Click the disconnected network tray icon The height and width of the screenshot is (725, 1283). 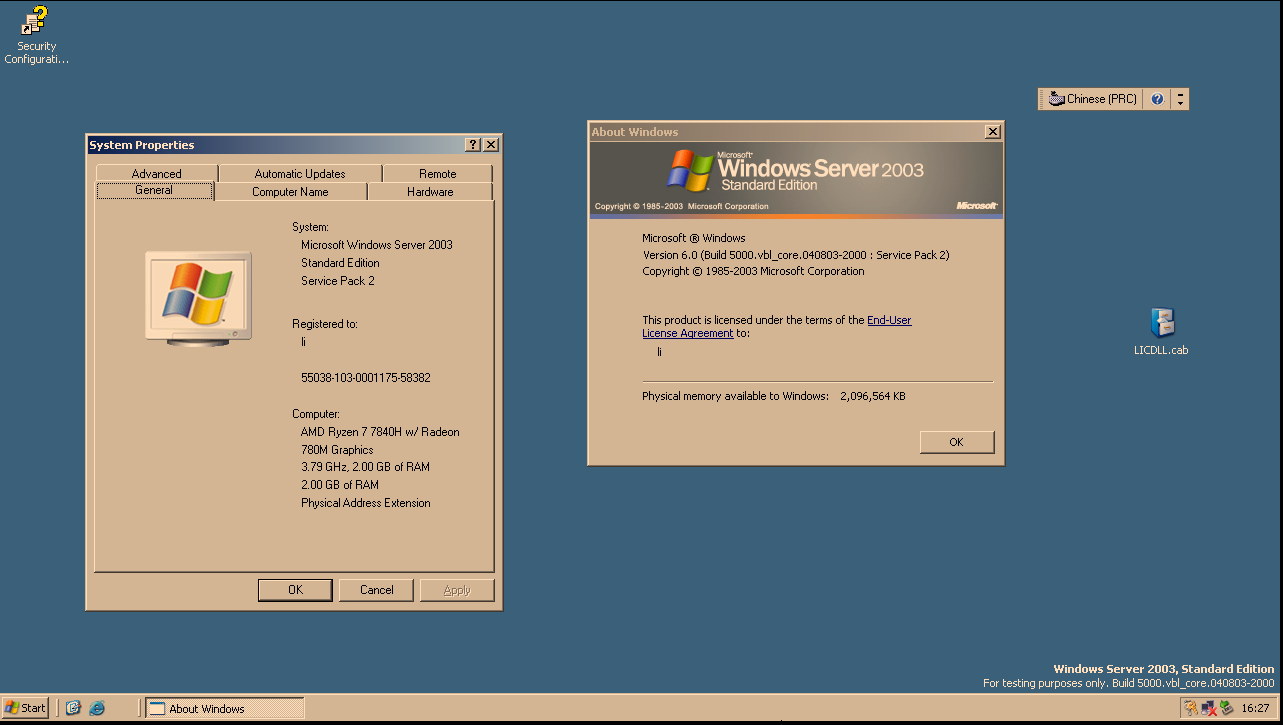click(1208, 708)
